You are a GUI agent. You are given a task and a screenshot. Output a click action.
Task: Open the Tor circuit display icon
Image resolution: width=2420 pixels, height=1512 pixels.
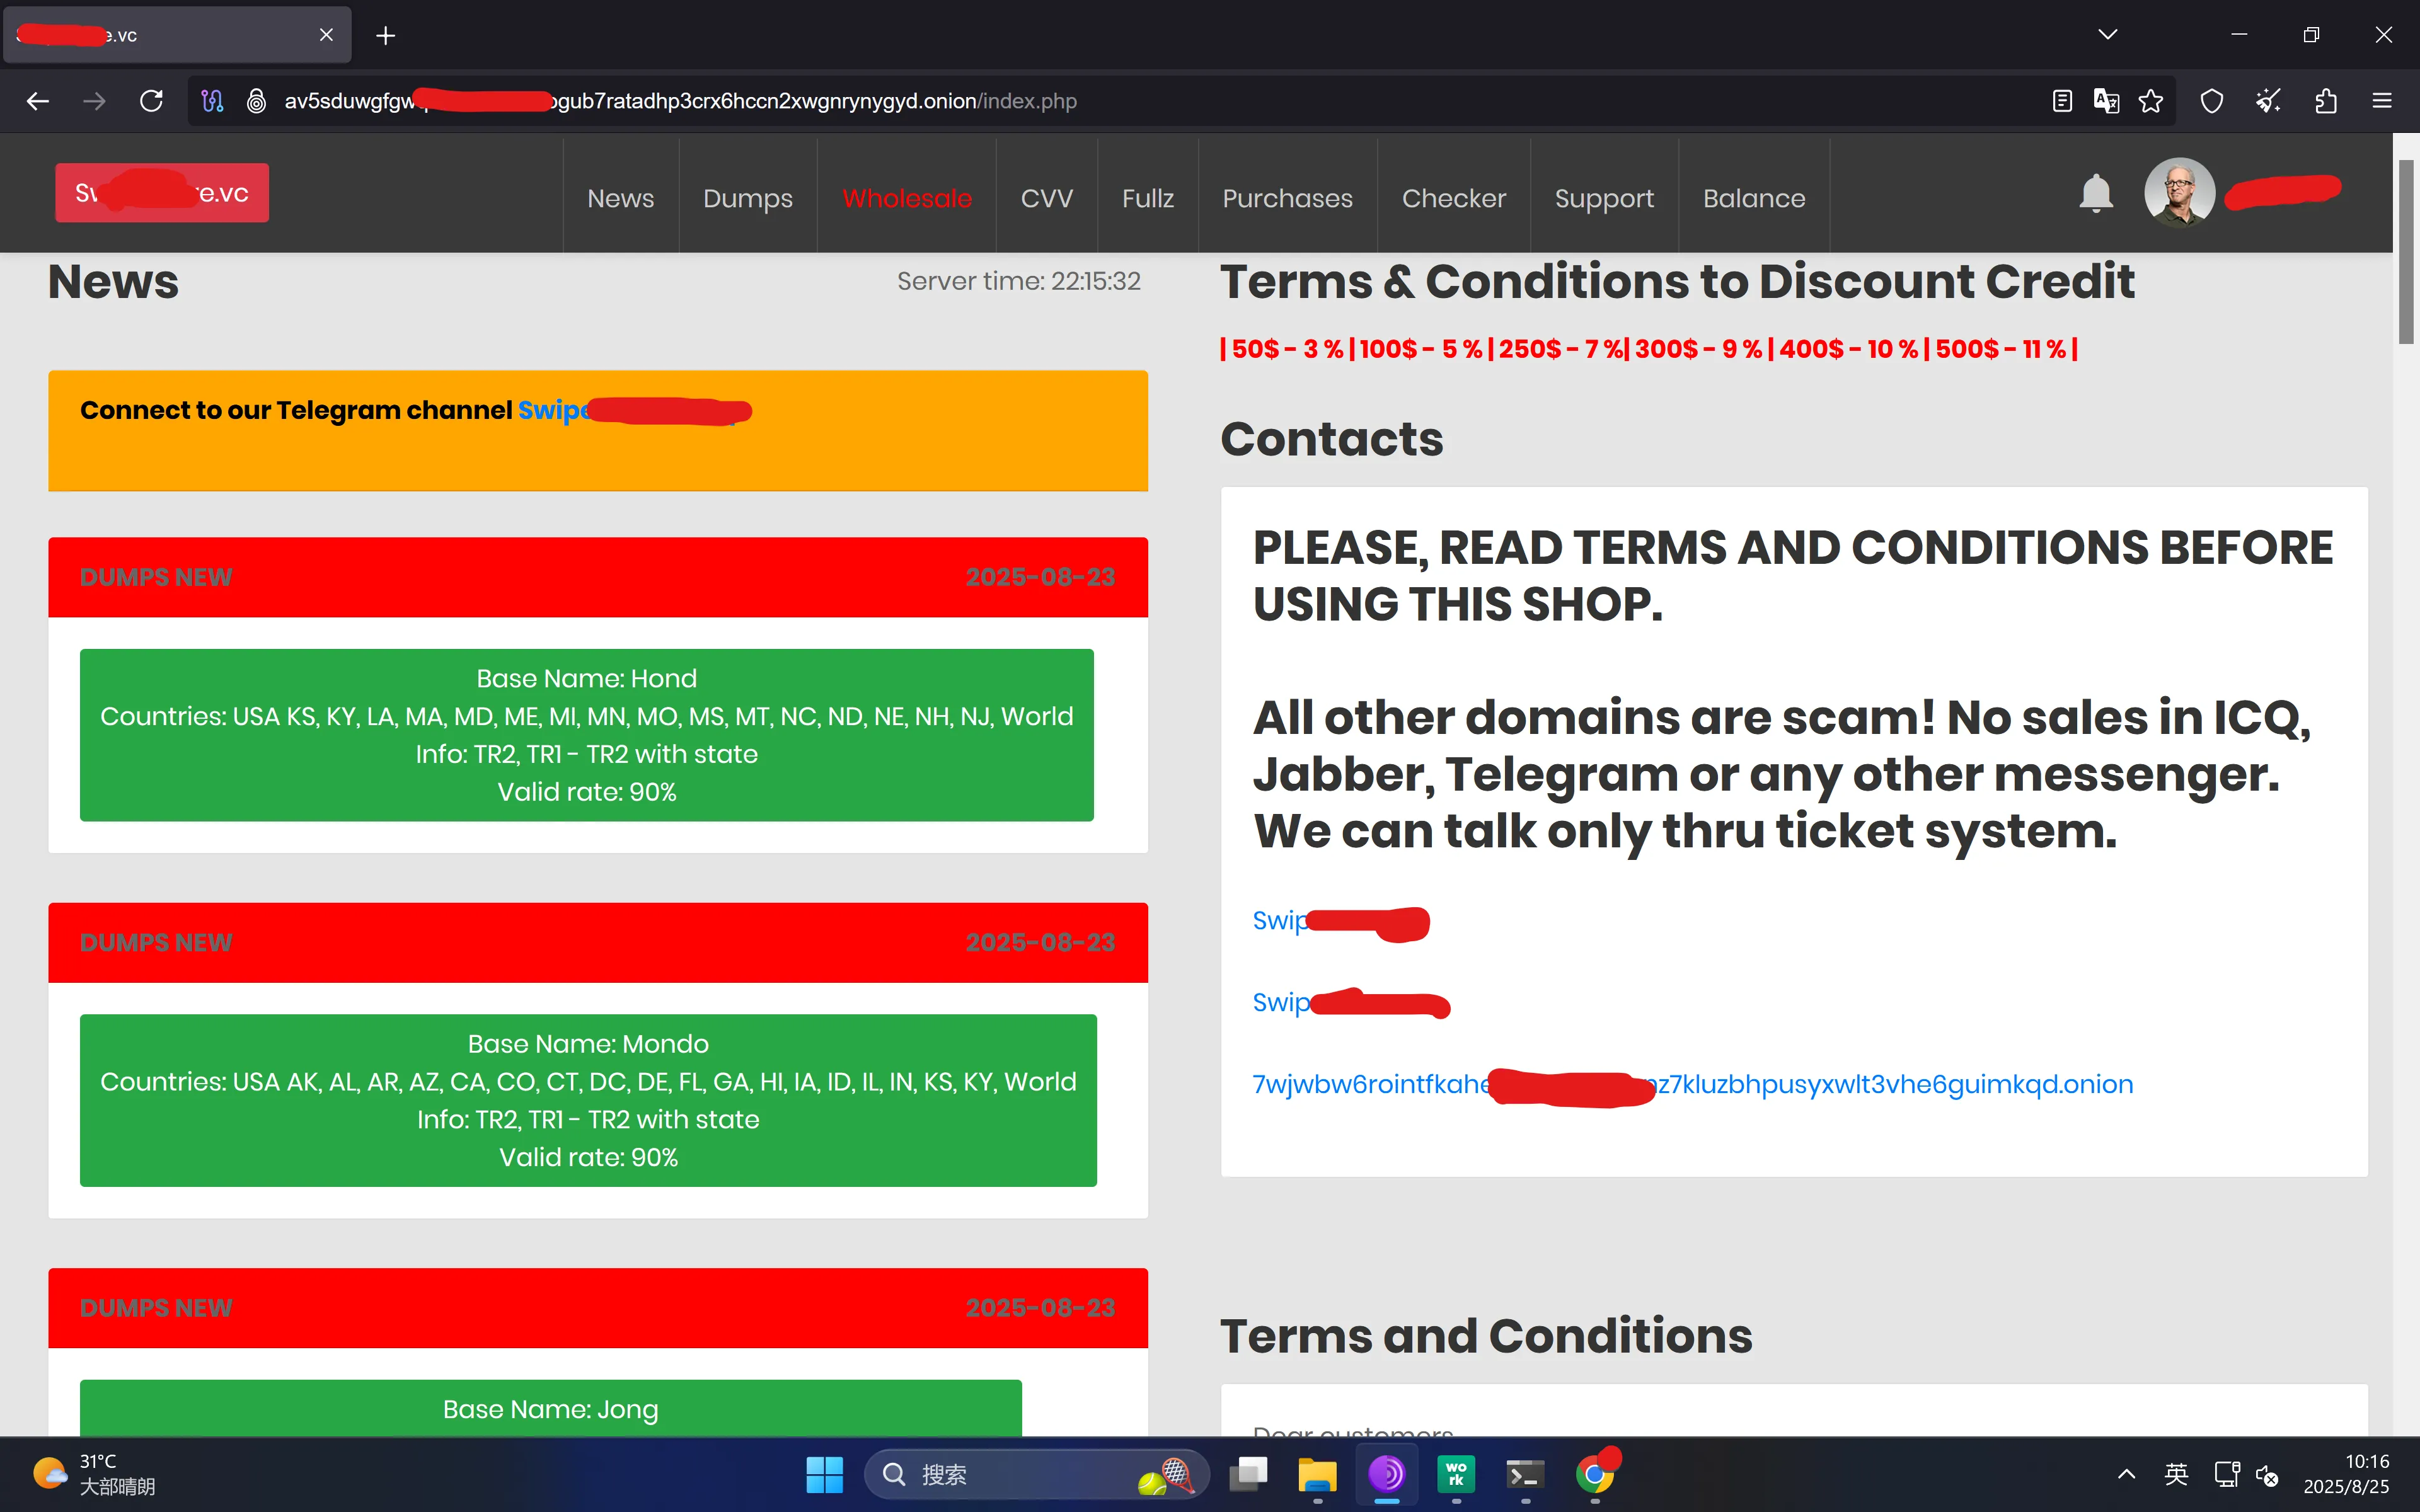(x=212, y=101)
